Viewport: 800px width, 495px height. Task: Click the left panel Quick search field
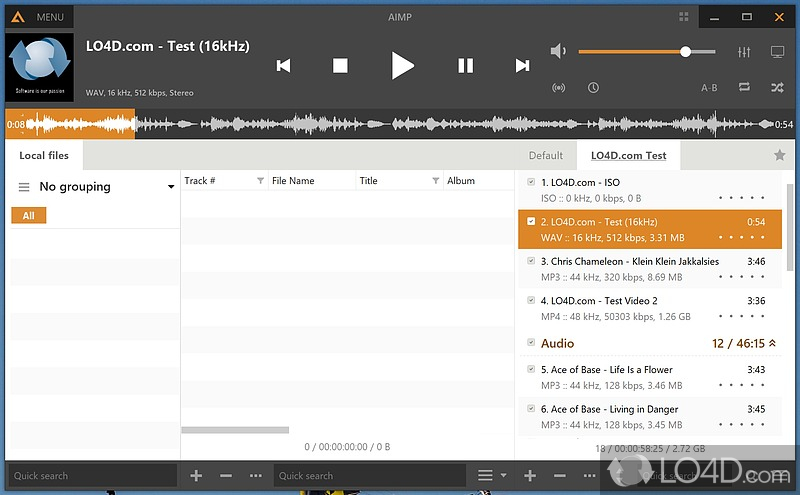click(92, 476)
